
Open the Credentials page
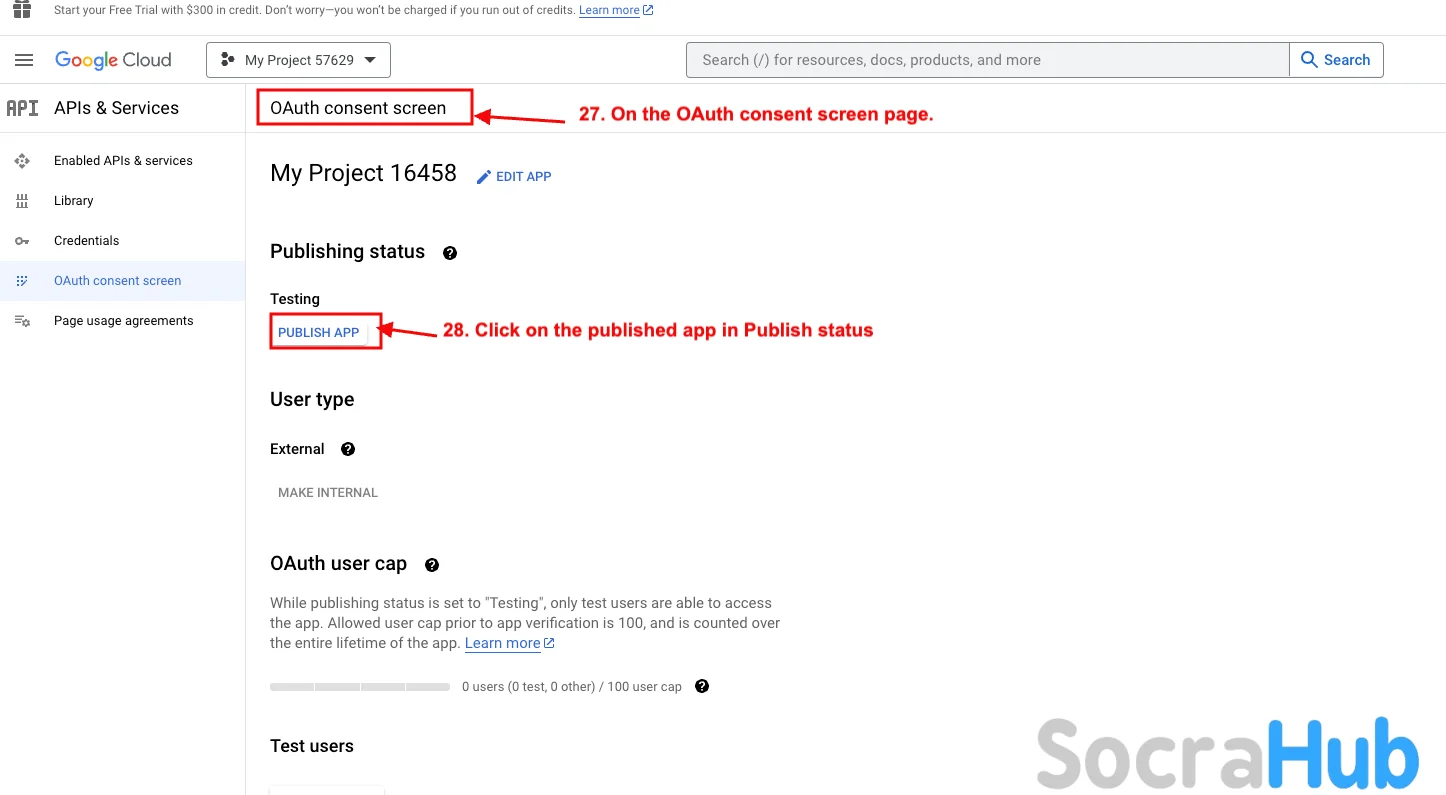pos(86,240)
